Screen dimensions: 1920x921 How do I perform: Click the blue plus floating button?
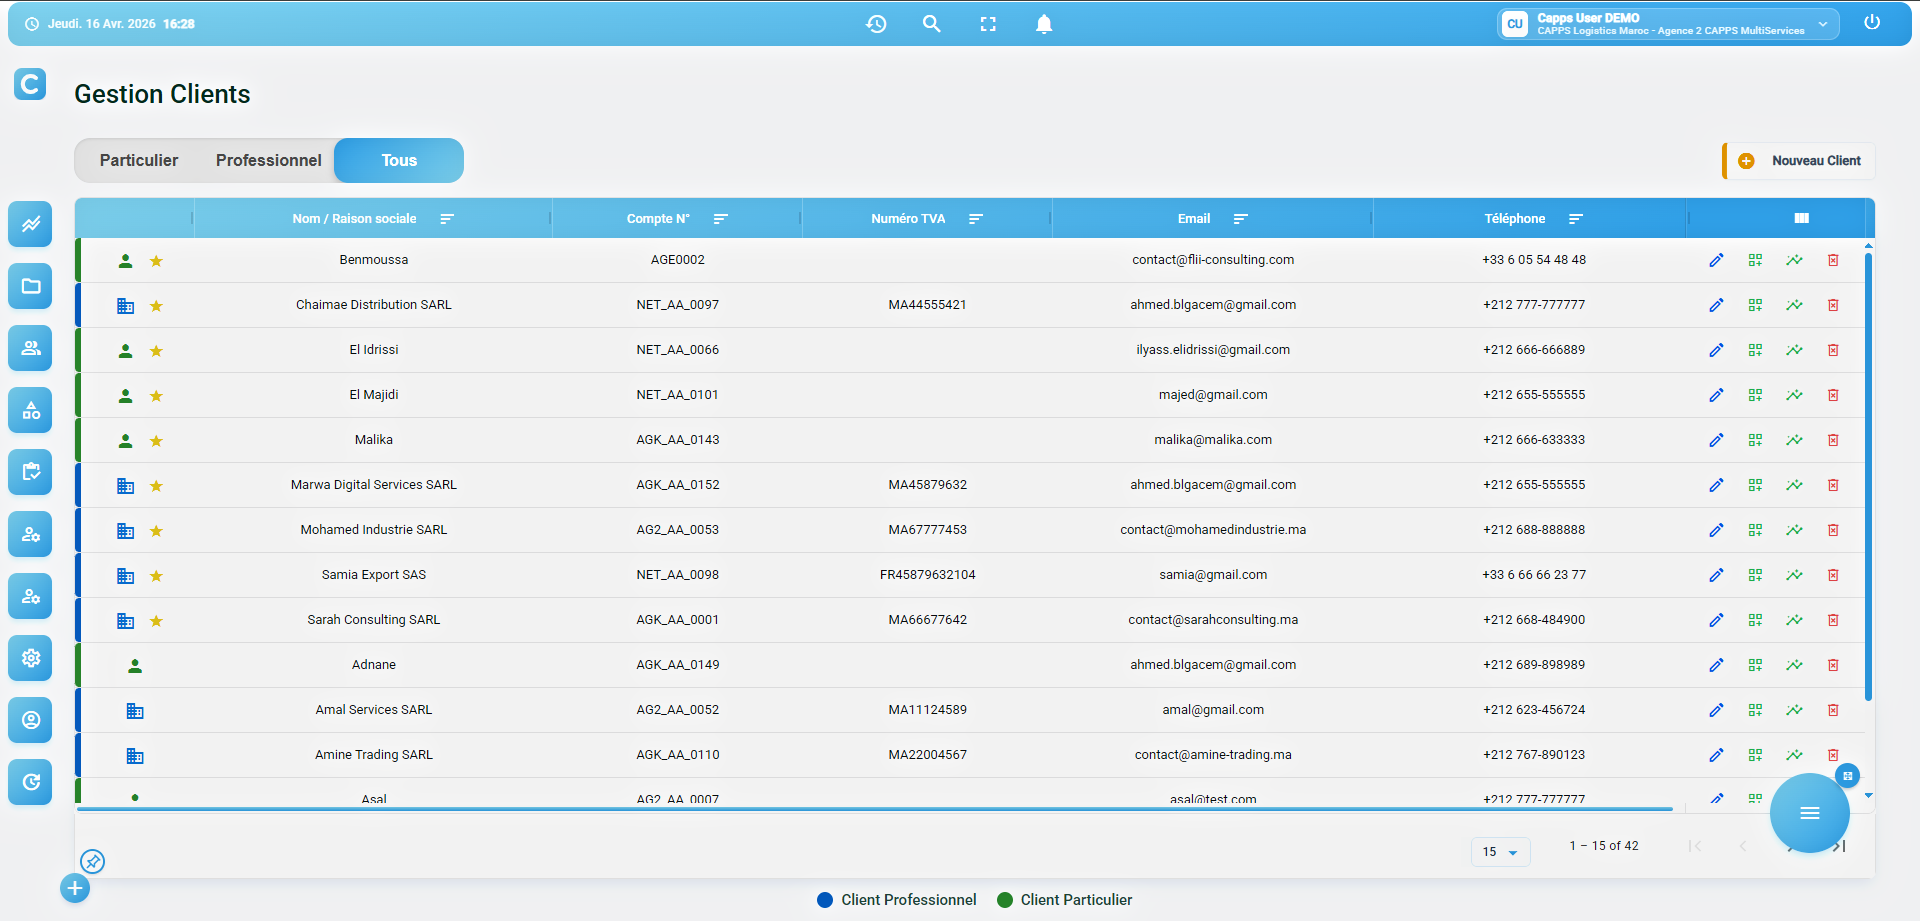(x=75, y=888)
